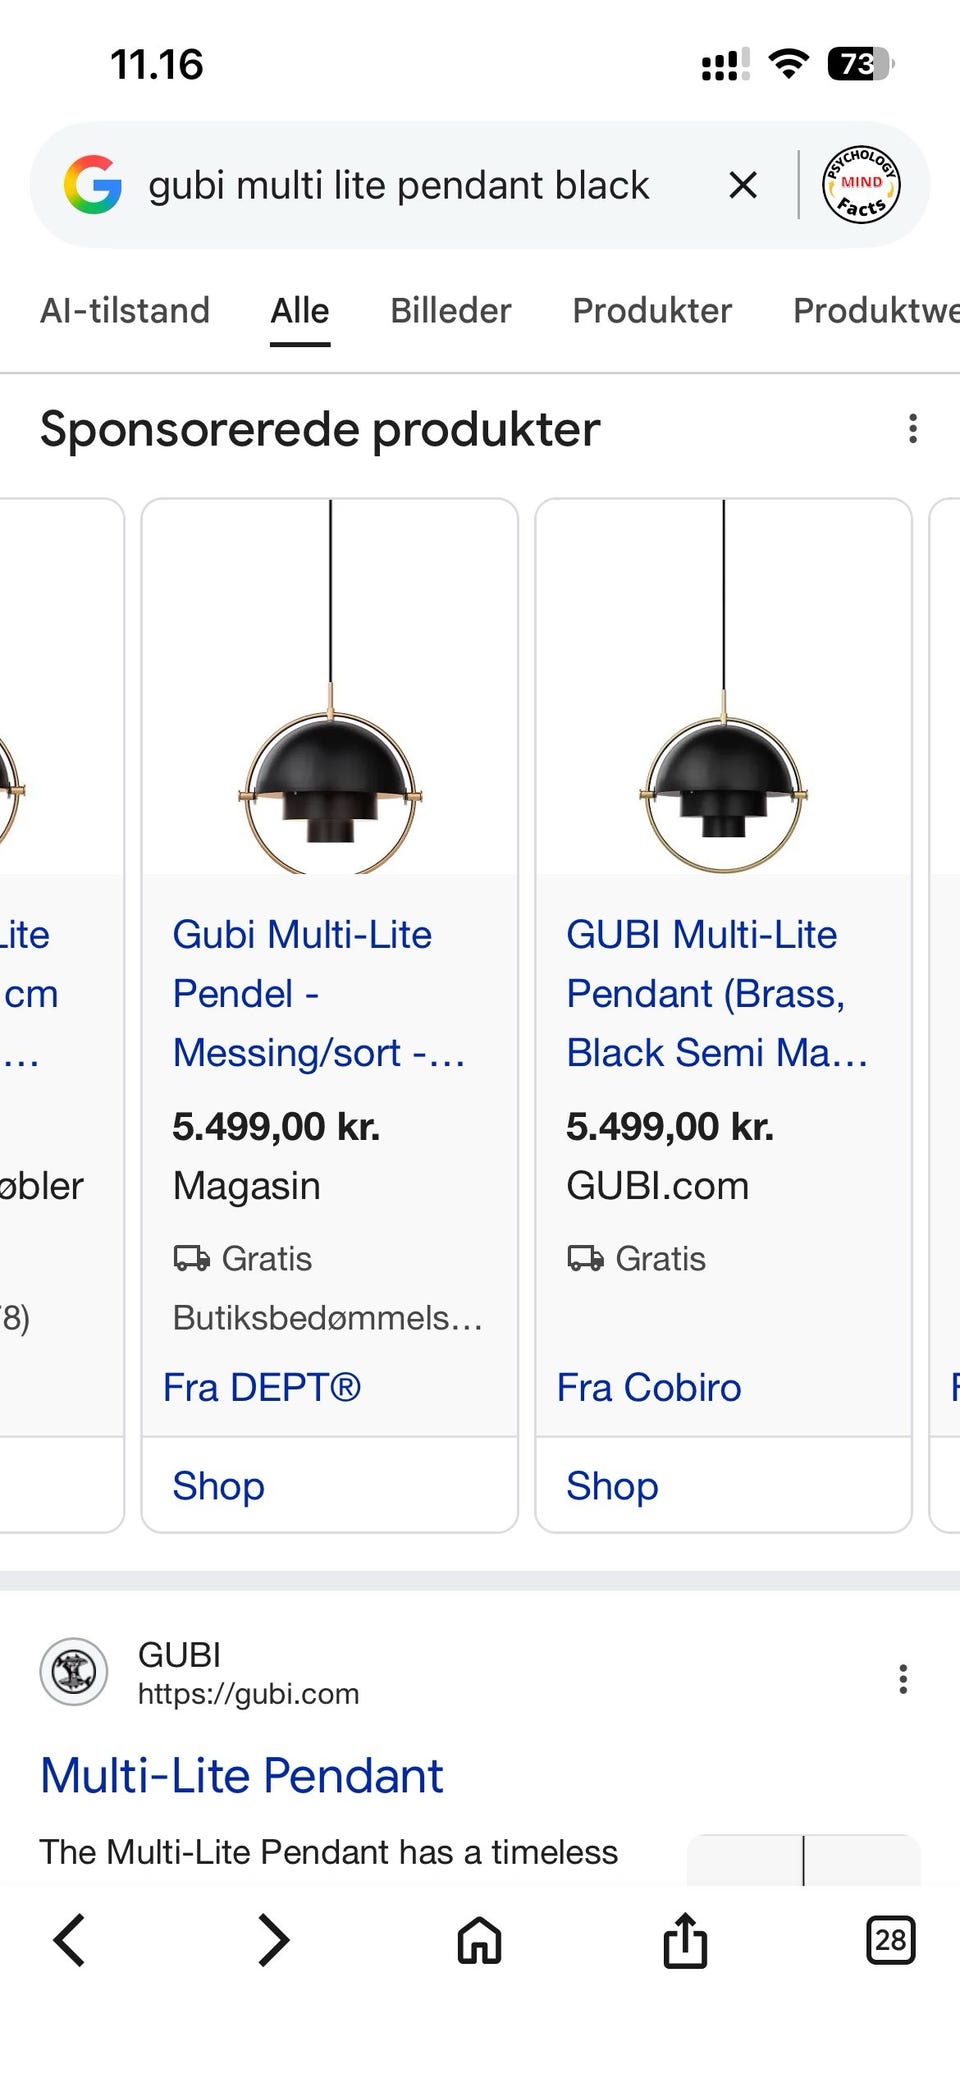Return home via the house icon
The image size is (960, 2078).
tap(478, 1941)
